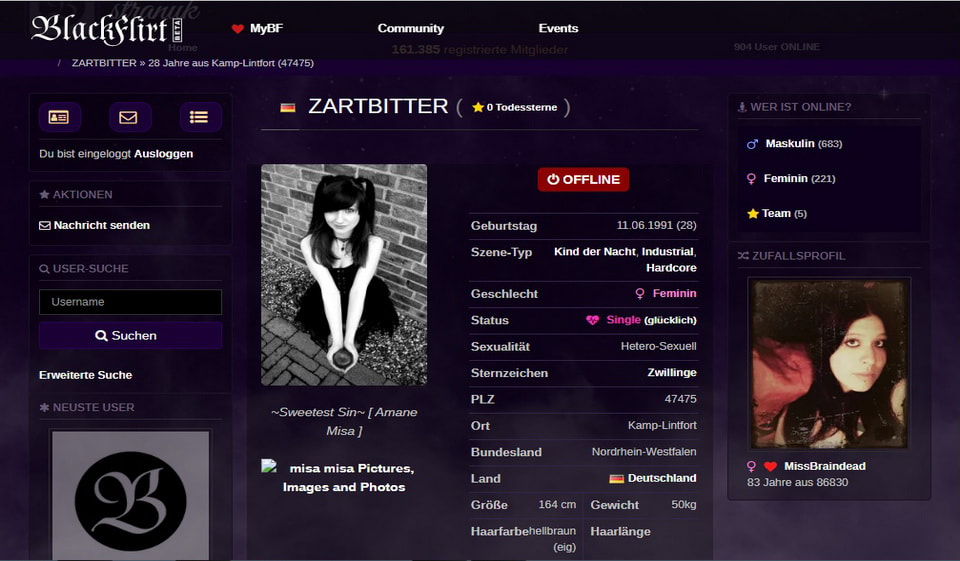Click the breadcrumb ZARTBITTER » 28 Jahre text
The width and height of the screenshot is (960, 561).
point(192,63)
